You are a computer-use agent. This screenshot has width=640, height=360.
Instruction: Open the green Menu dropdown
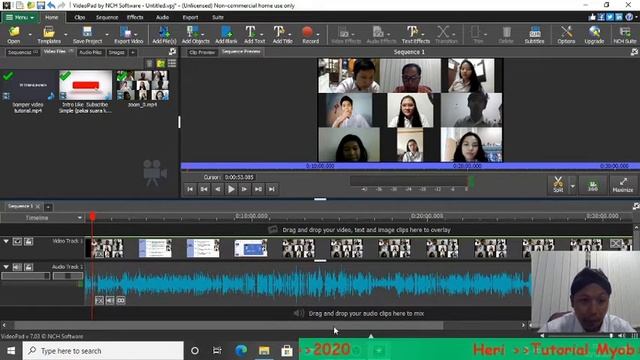pyautogui.click(x=20, y=17)
